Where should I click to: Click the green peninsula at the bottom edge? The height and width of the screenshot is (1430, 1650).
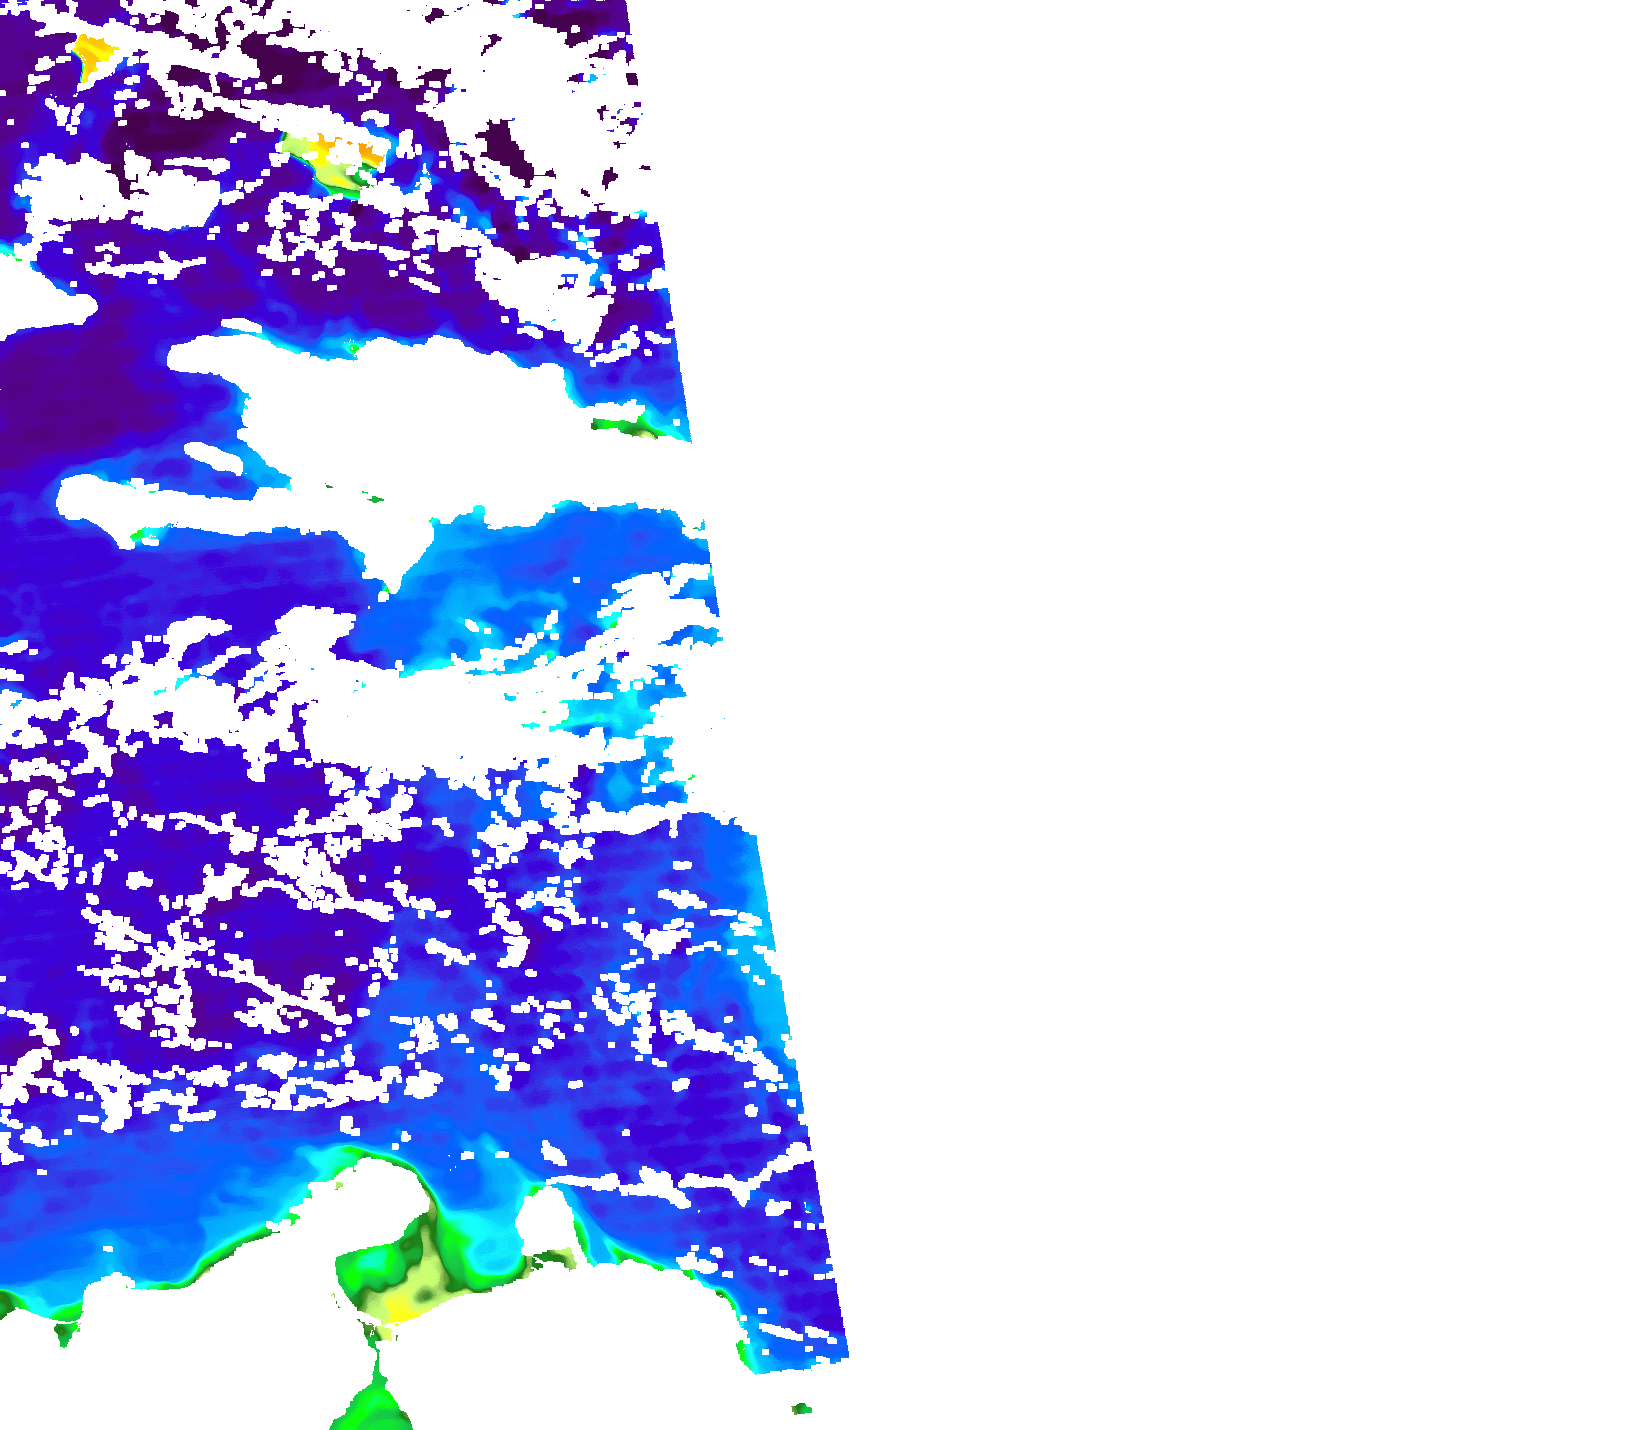click(x=375, y=1400)
